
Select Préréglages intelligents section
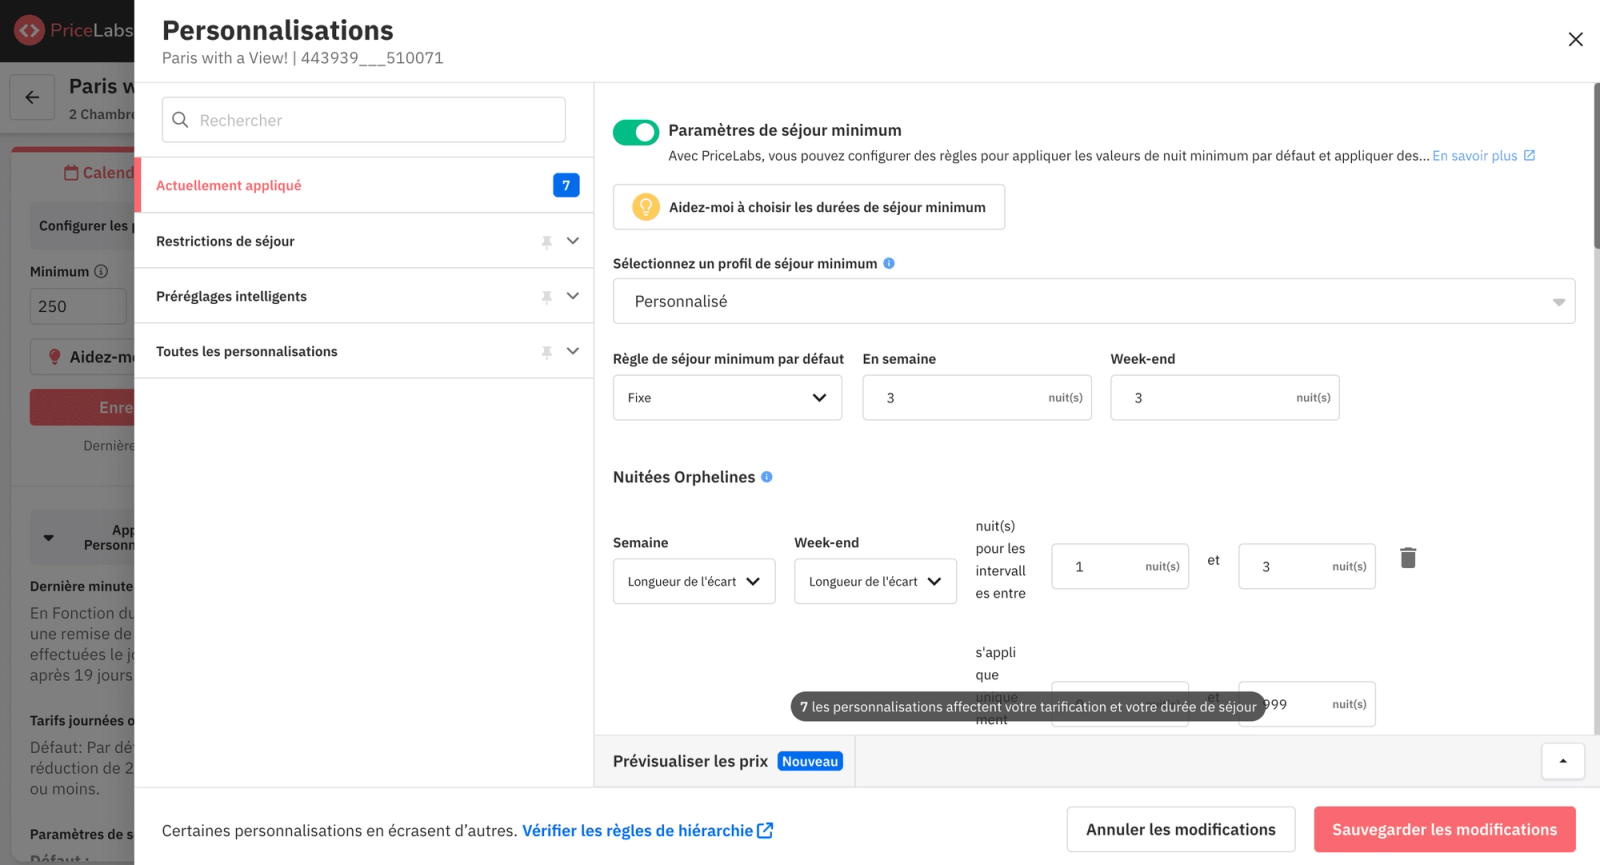364,296
